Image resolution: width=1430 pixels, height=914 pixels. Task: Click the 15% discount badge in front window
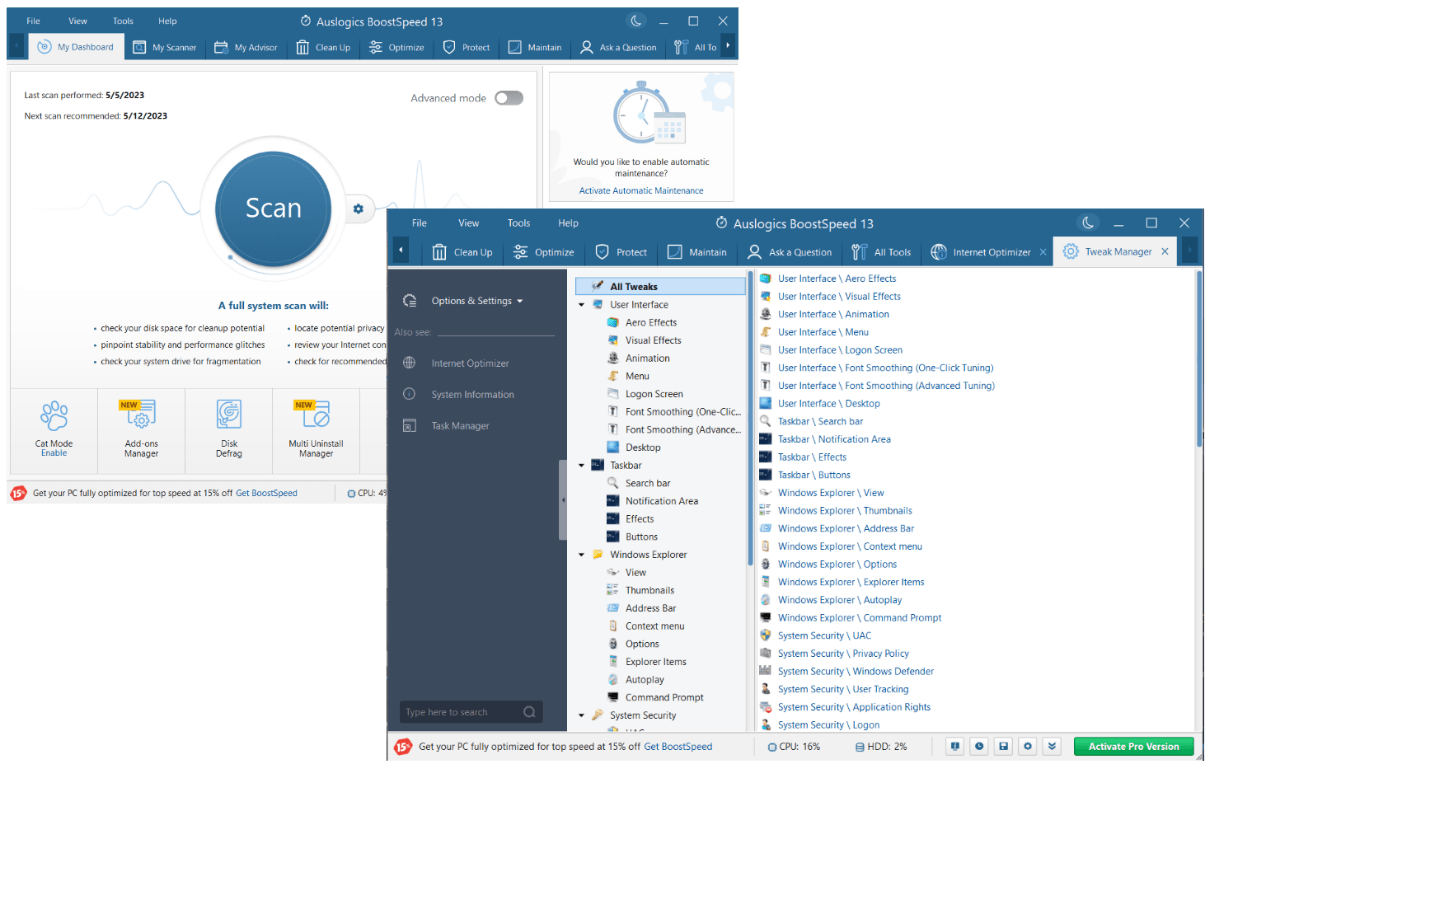coord(403,746)
